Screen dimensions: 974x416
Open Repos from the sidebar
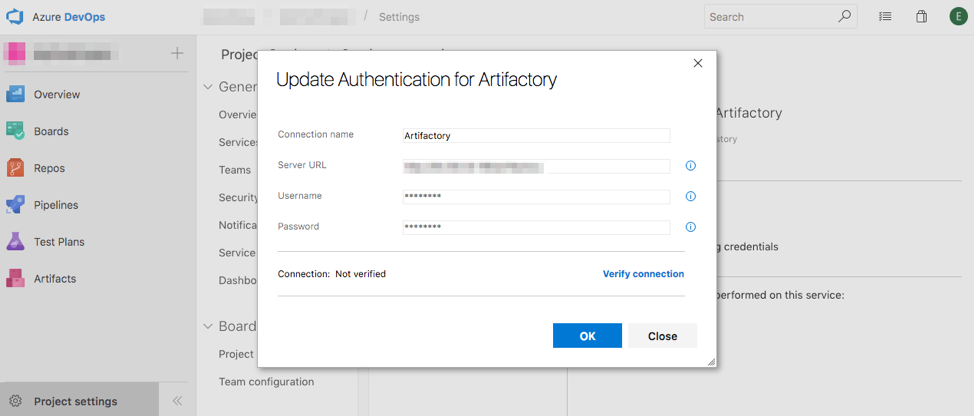click(50, 168)
